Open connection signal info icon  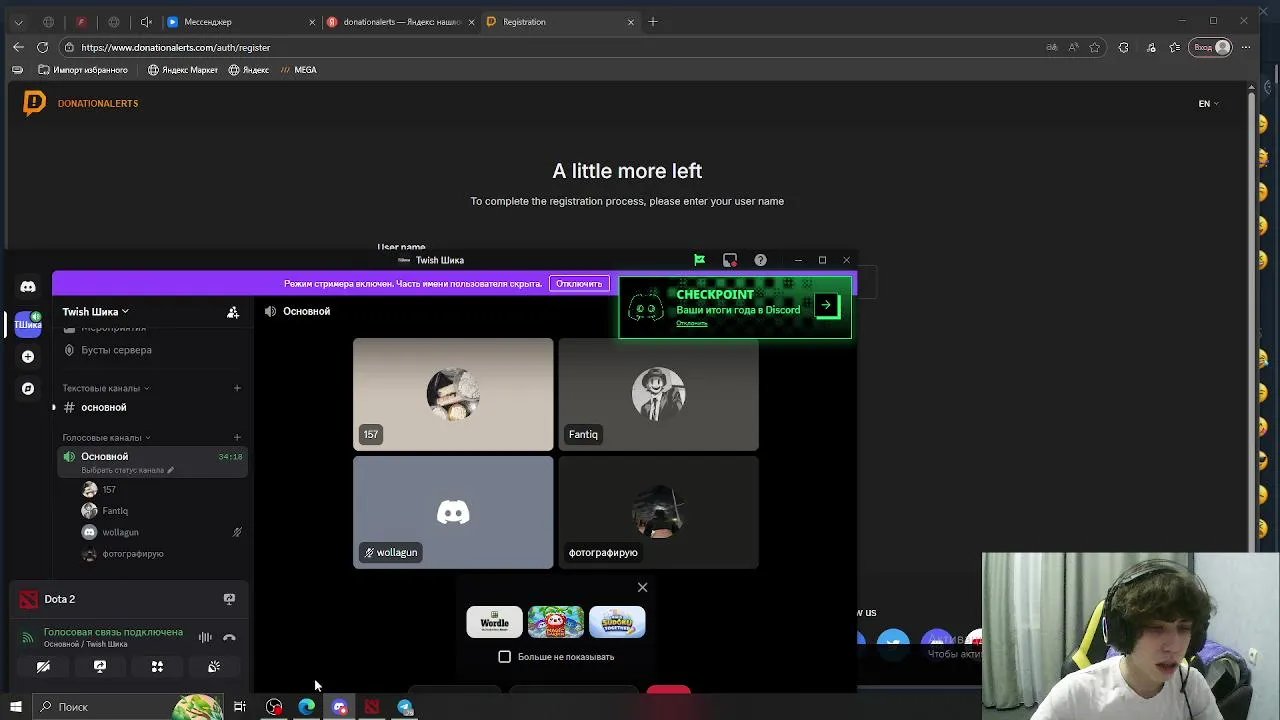28,638
